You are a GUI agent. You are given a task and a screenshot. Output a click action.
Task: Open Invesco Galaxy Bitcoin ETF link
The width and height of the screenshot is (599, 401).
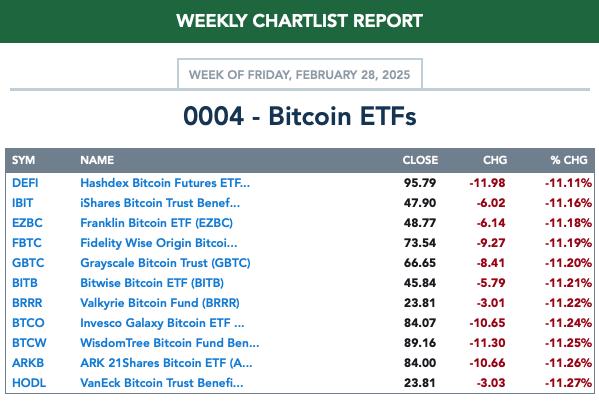click(x=162, y=323)
